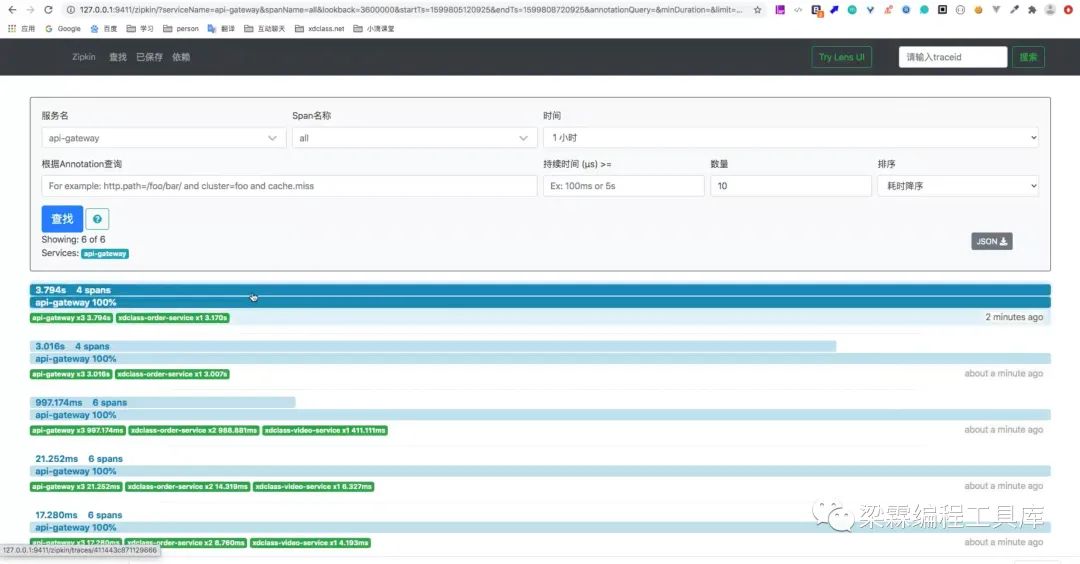Open the apps grid bookmark icon
This screenshot has width=1080, height=564.
coord(21,28)
